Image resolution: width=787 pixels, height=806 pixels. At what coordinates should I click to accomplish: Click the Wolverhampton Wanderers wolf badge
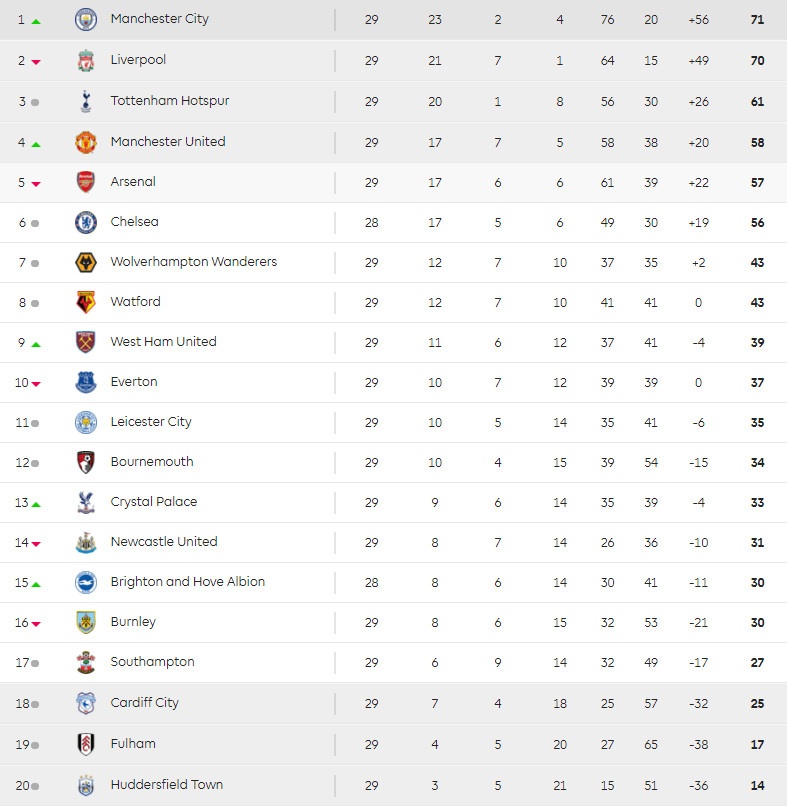click(86, 262)
